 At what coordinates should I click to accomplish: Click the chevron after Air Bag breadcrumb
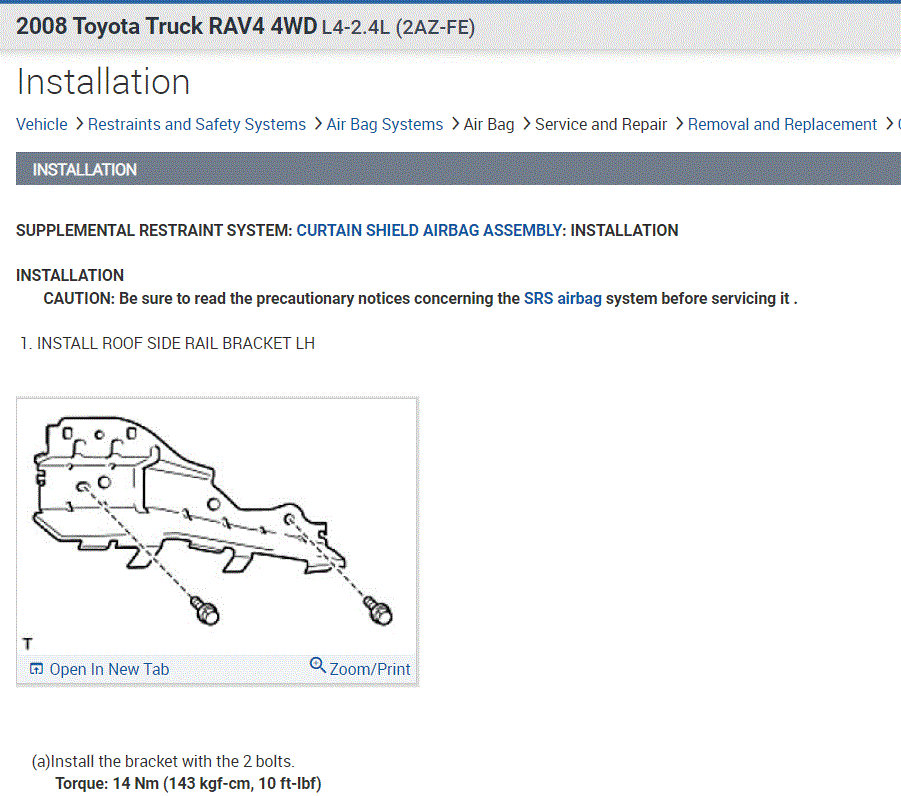tap(526, 124)
